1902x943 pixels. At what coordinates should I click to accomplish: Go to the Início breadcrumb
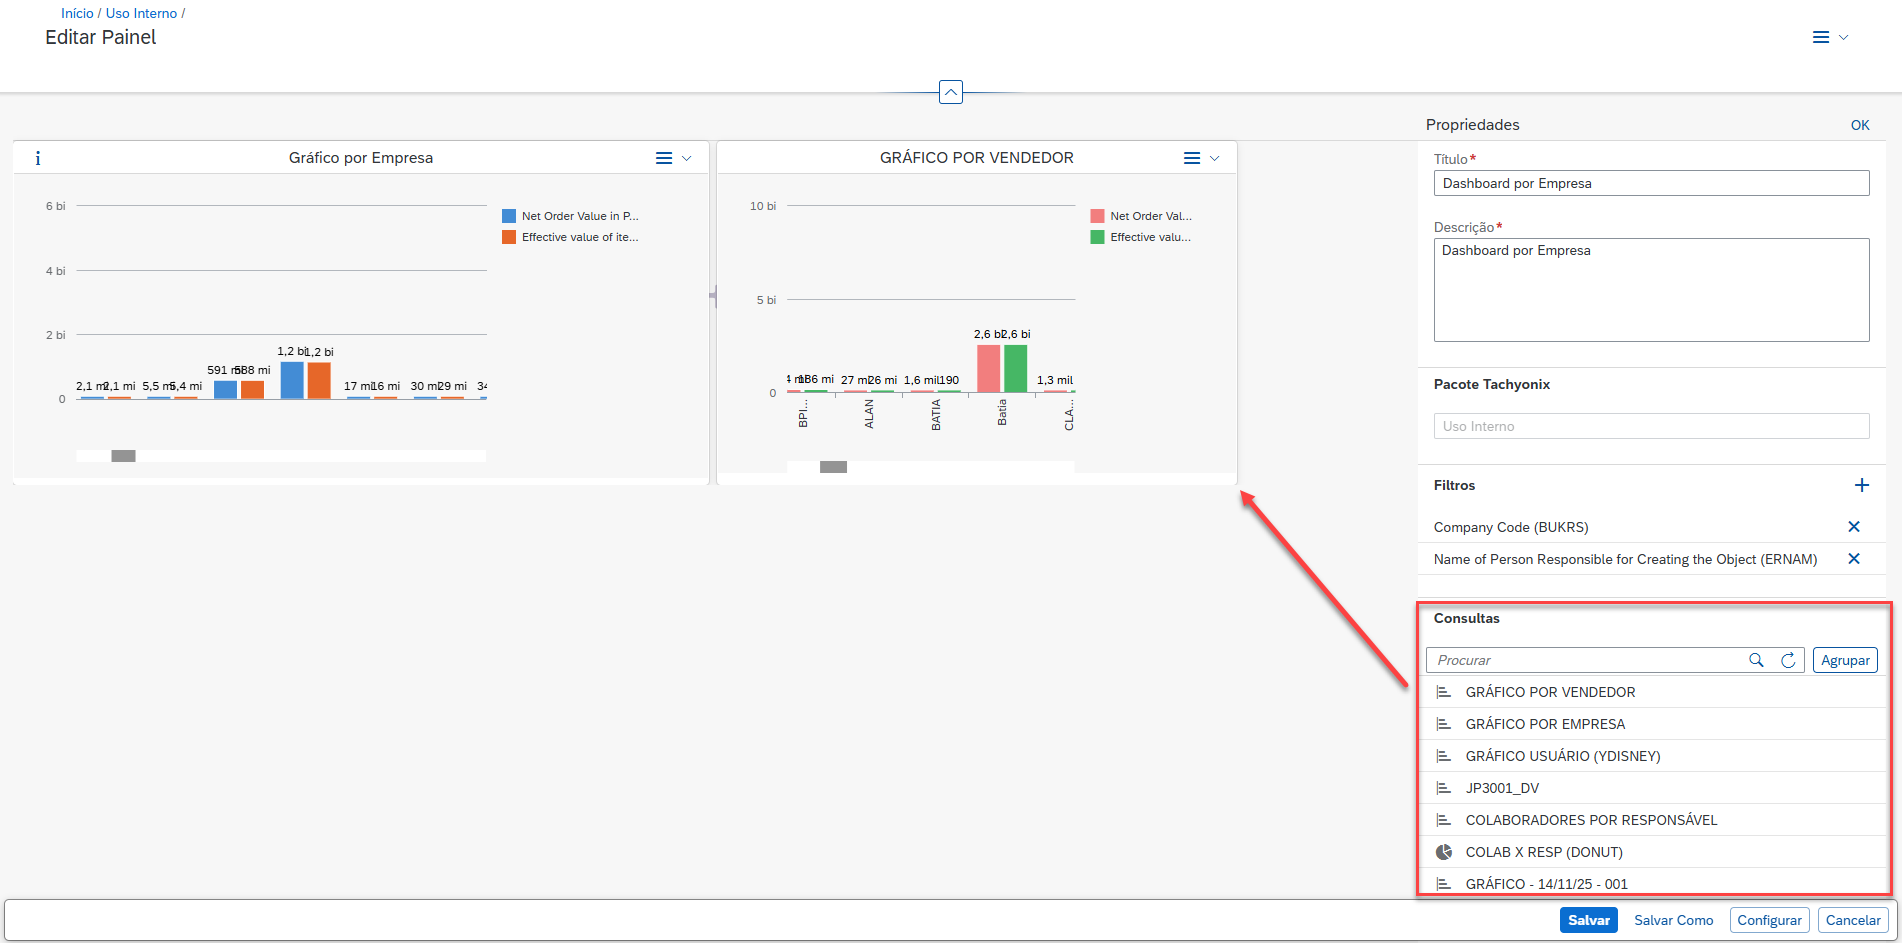[77, 13]
